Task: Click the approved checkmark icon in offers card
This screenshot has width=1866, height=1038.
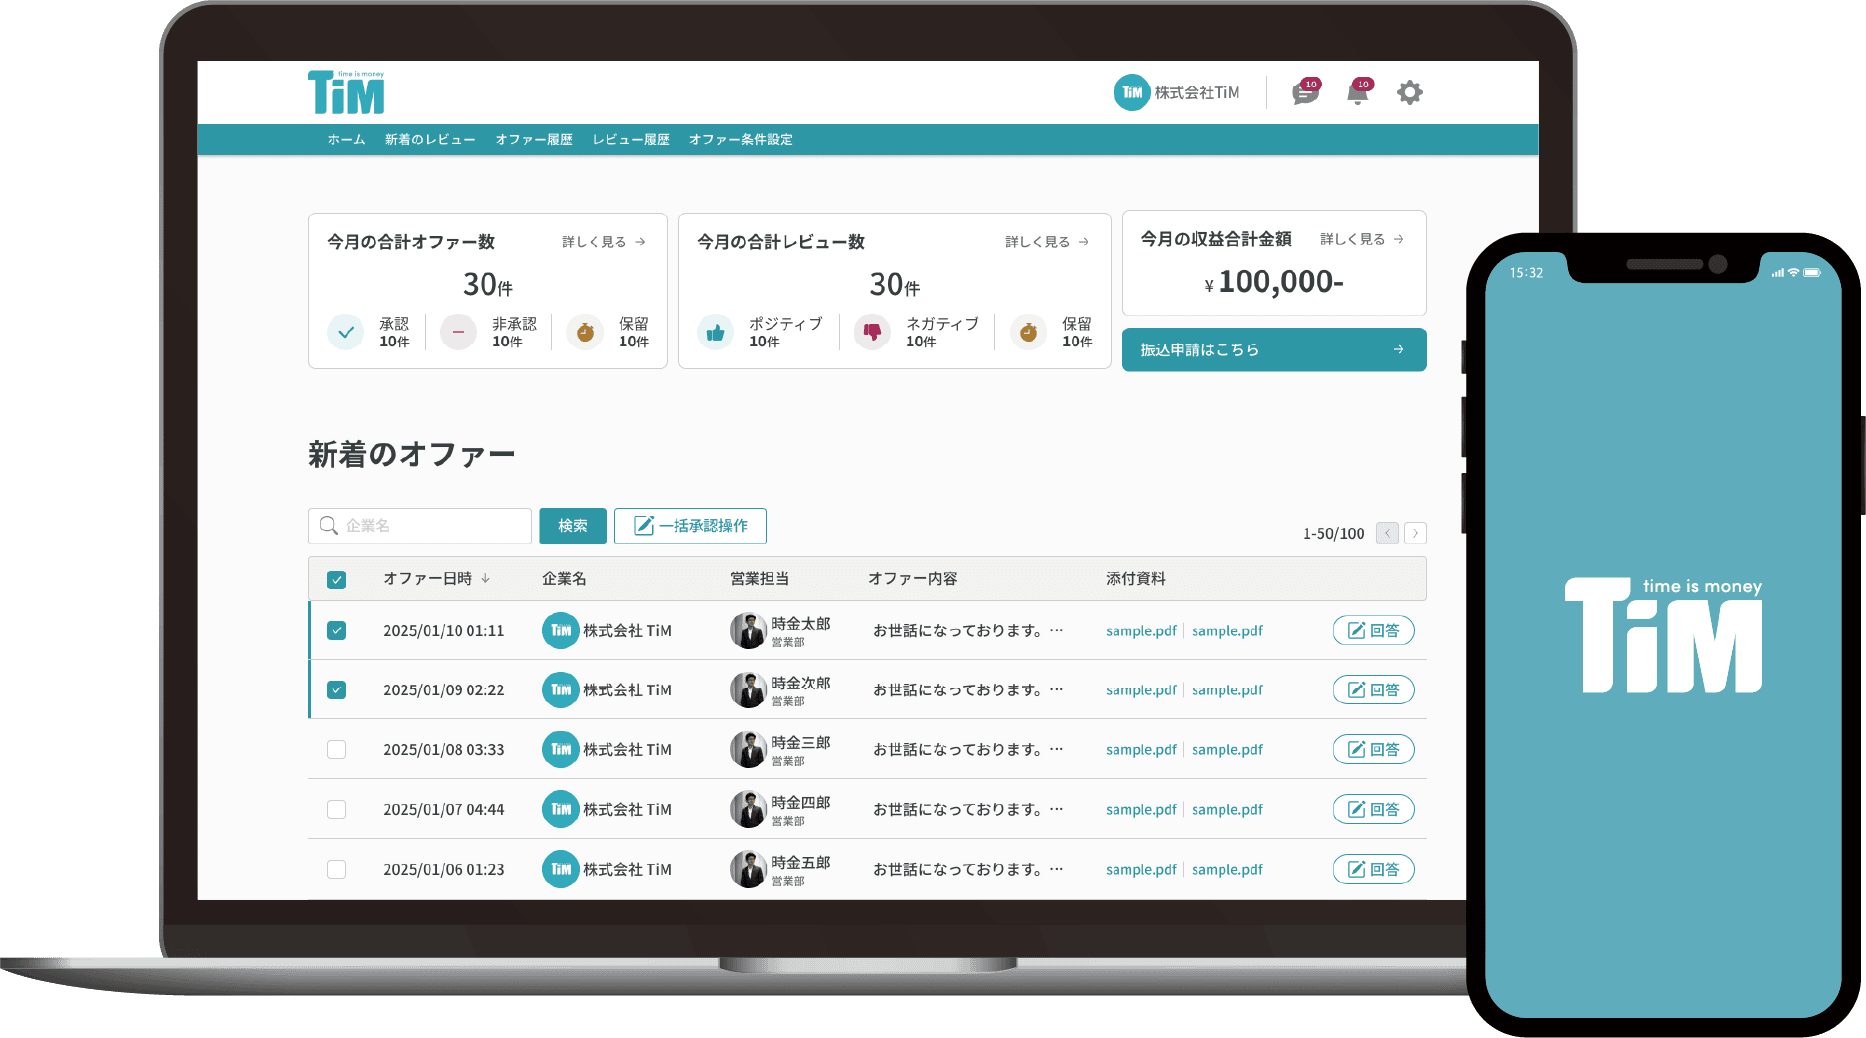Action: coord(346,332)
